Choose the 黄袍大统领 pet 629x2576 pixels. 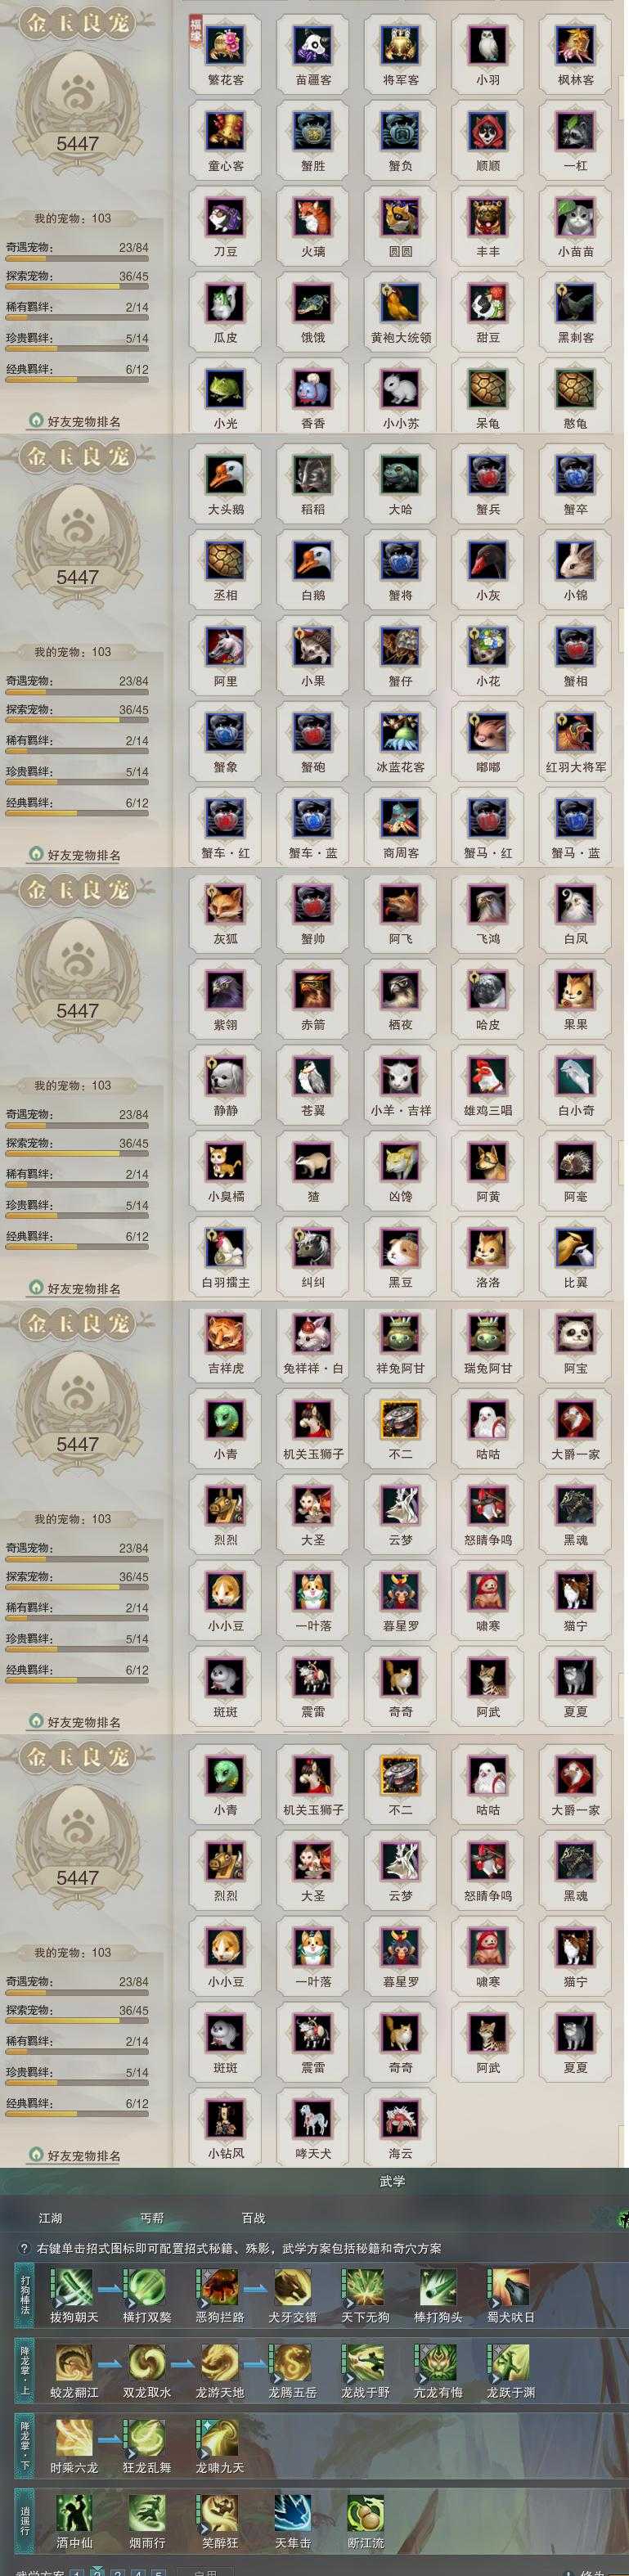pos(400,303)
